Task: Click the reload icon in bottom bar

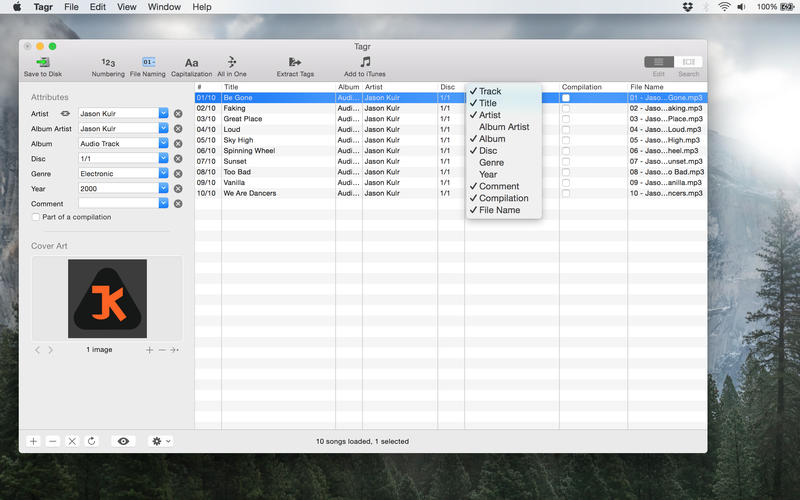Action: click(x=91, y=441)
